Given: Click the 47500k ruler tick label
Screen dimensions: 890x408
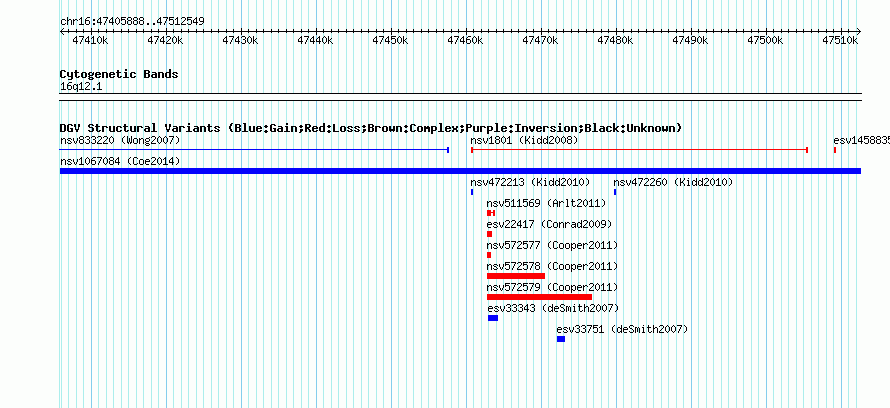Looking at the screenshot, I should click(x=766, y=40).
